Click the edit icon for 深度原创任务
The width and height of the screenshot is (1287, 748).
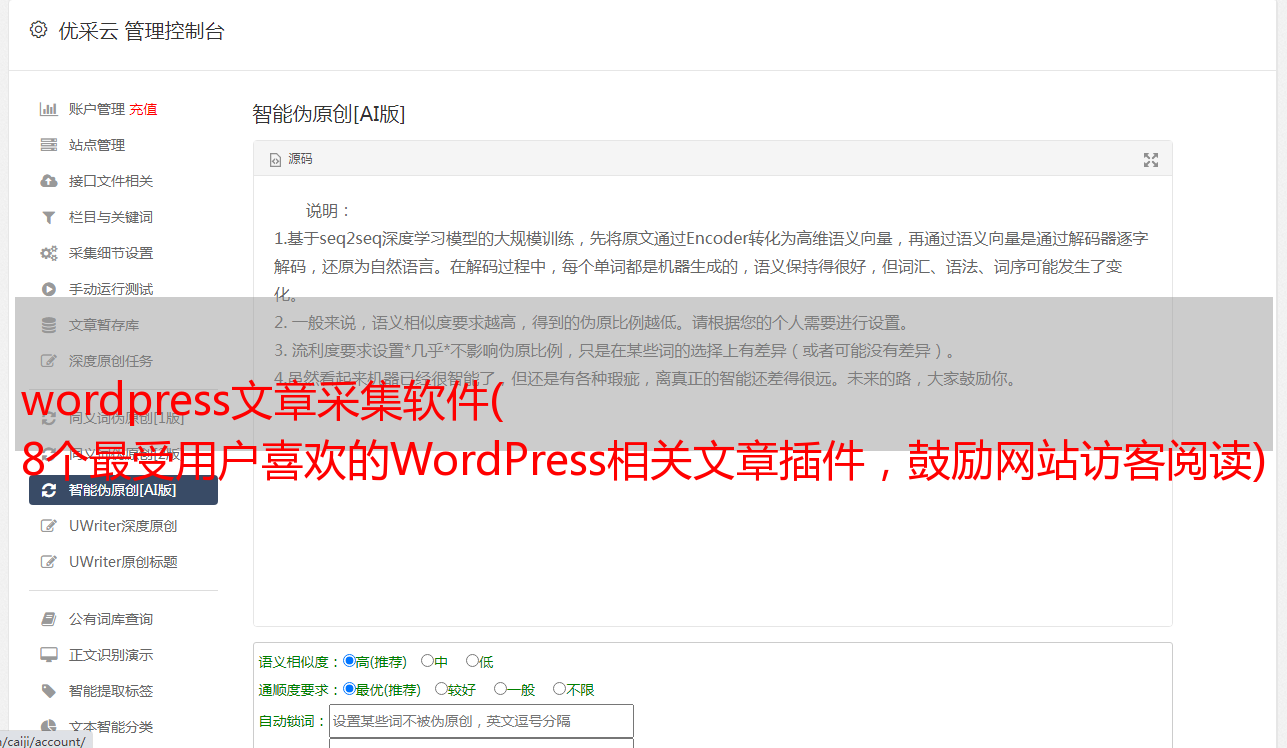[48, 361]
